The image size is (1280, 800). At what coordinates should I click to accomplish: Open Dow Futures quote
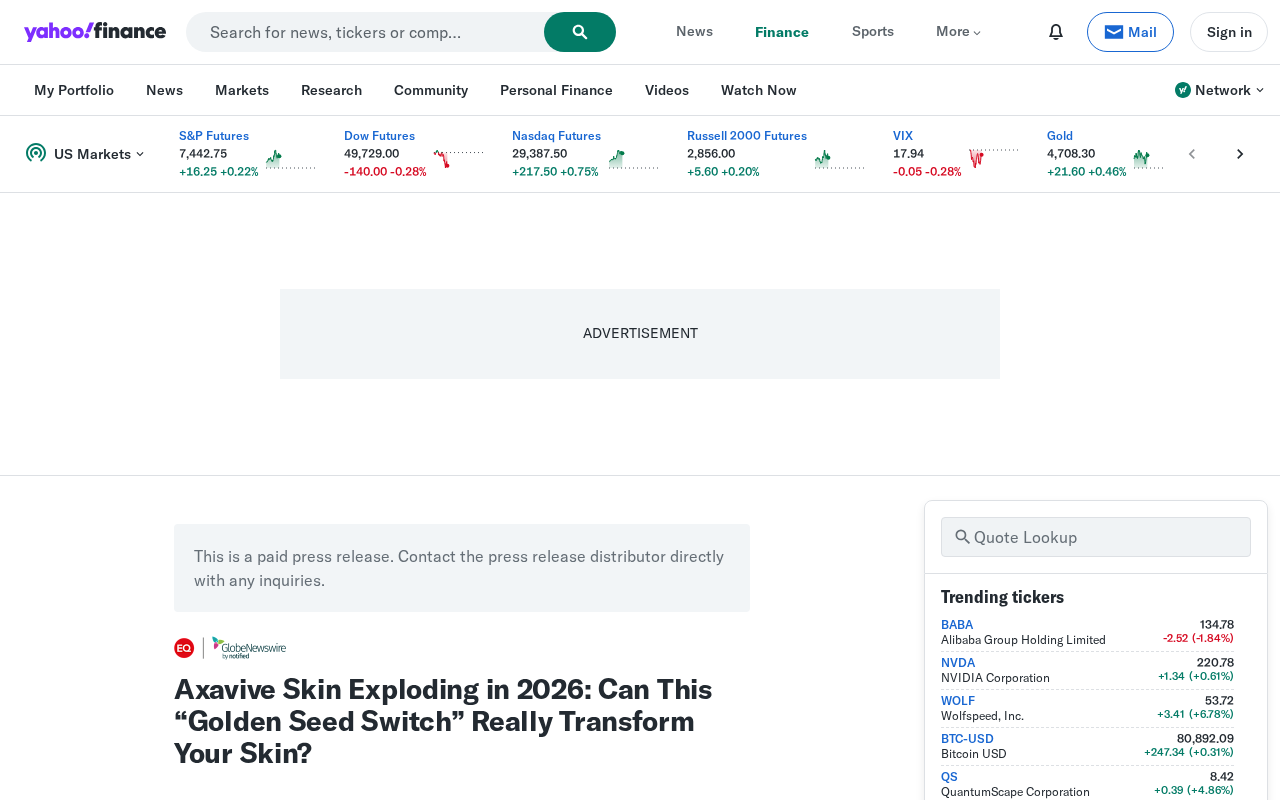(379, 136)
